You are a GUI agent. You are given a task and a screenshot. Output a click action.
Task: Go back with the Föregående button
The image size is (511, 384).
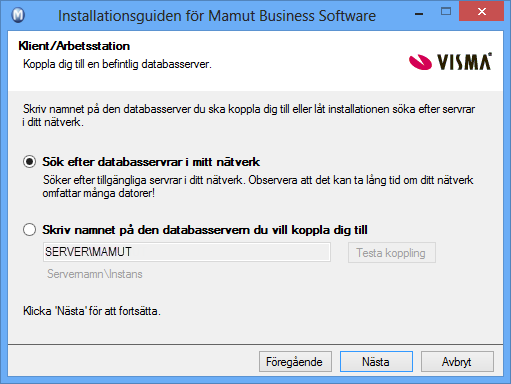tap(295, 362)
